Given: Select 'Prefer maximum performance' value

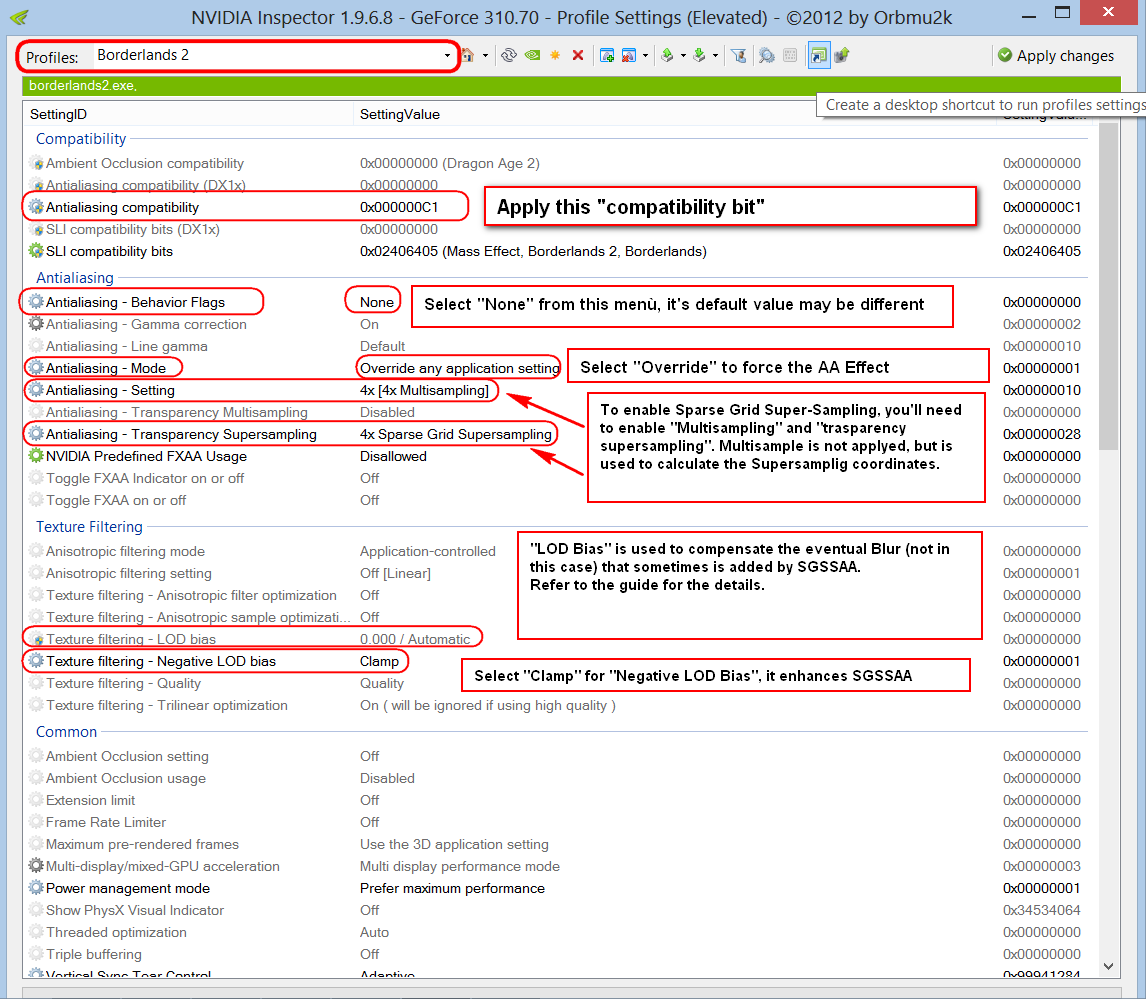Looking at the screenshot, I should click(452, 888).
